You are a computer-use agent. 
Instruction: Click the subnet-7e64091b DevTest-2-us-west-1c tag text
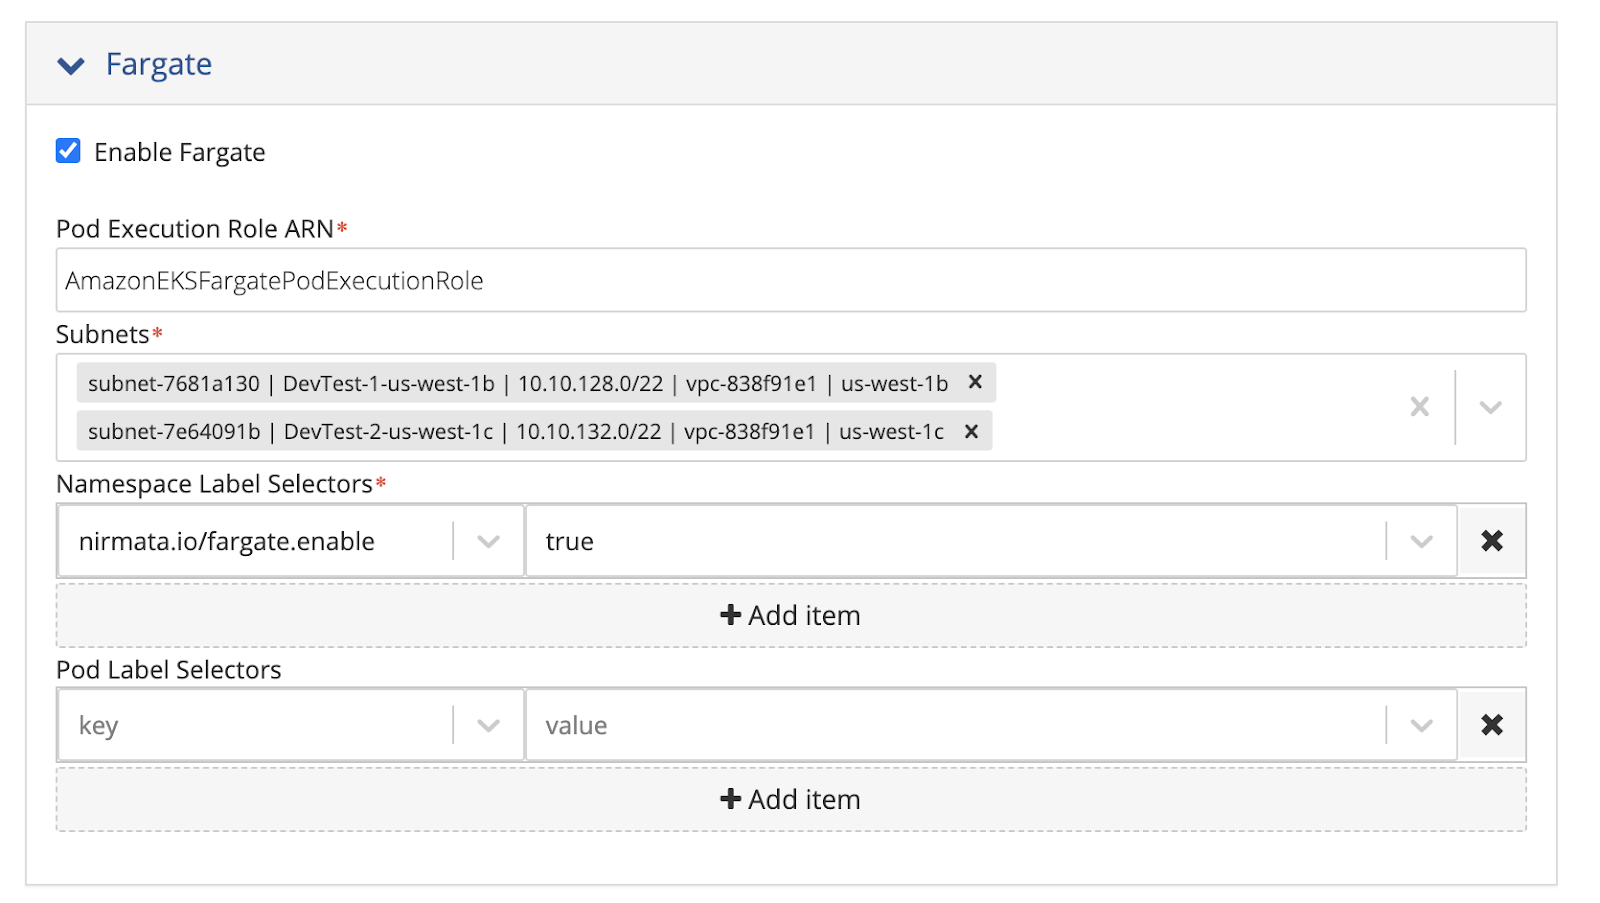click(516, 431)
